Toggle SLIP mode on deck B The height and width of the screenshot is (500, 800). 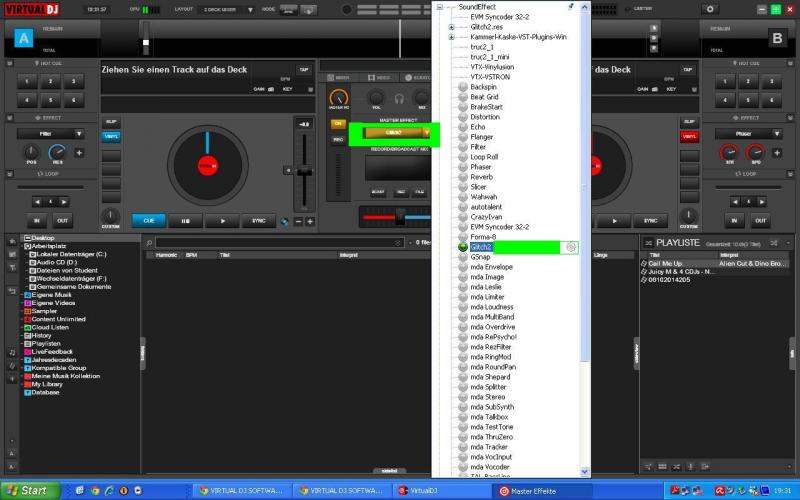[x=689, y=122]
